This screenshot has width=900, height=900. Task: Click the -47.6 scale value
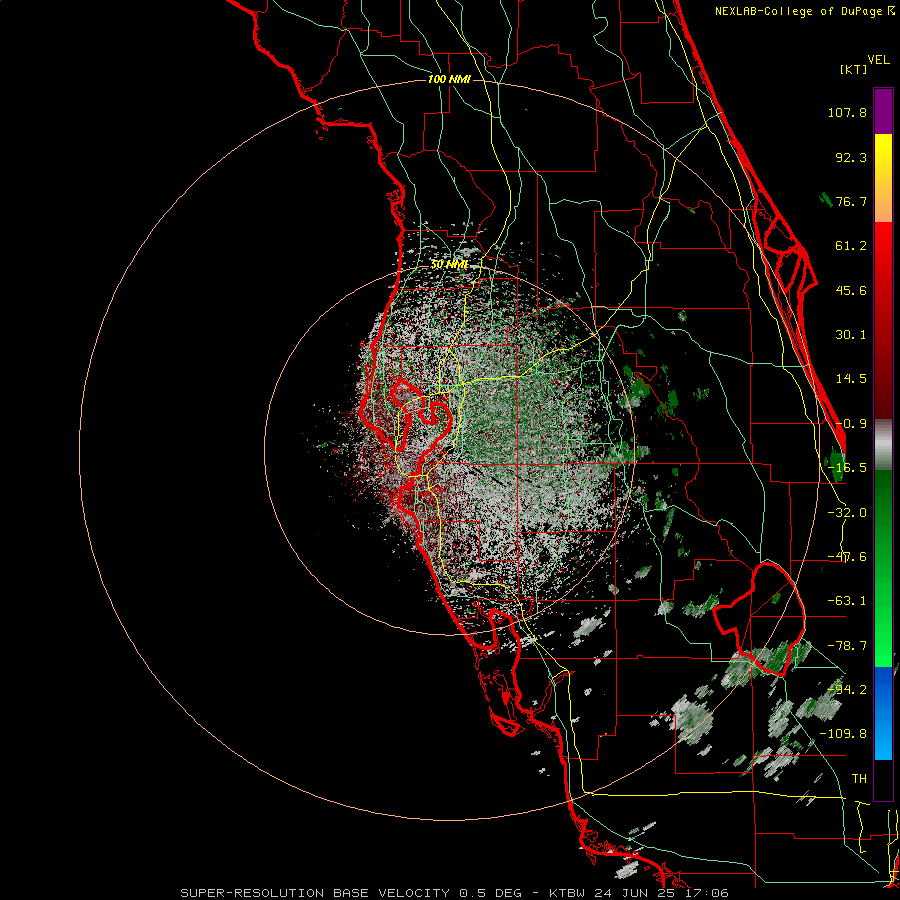point(847,557)
